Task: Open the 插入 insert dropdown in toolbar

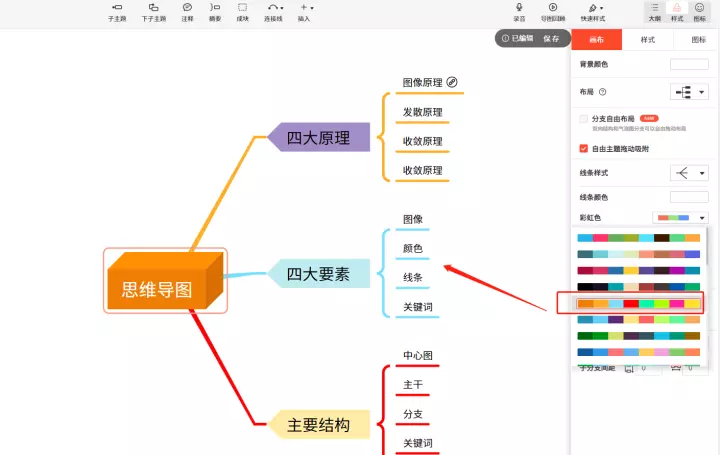Action: tap(304, 8)
